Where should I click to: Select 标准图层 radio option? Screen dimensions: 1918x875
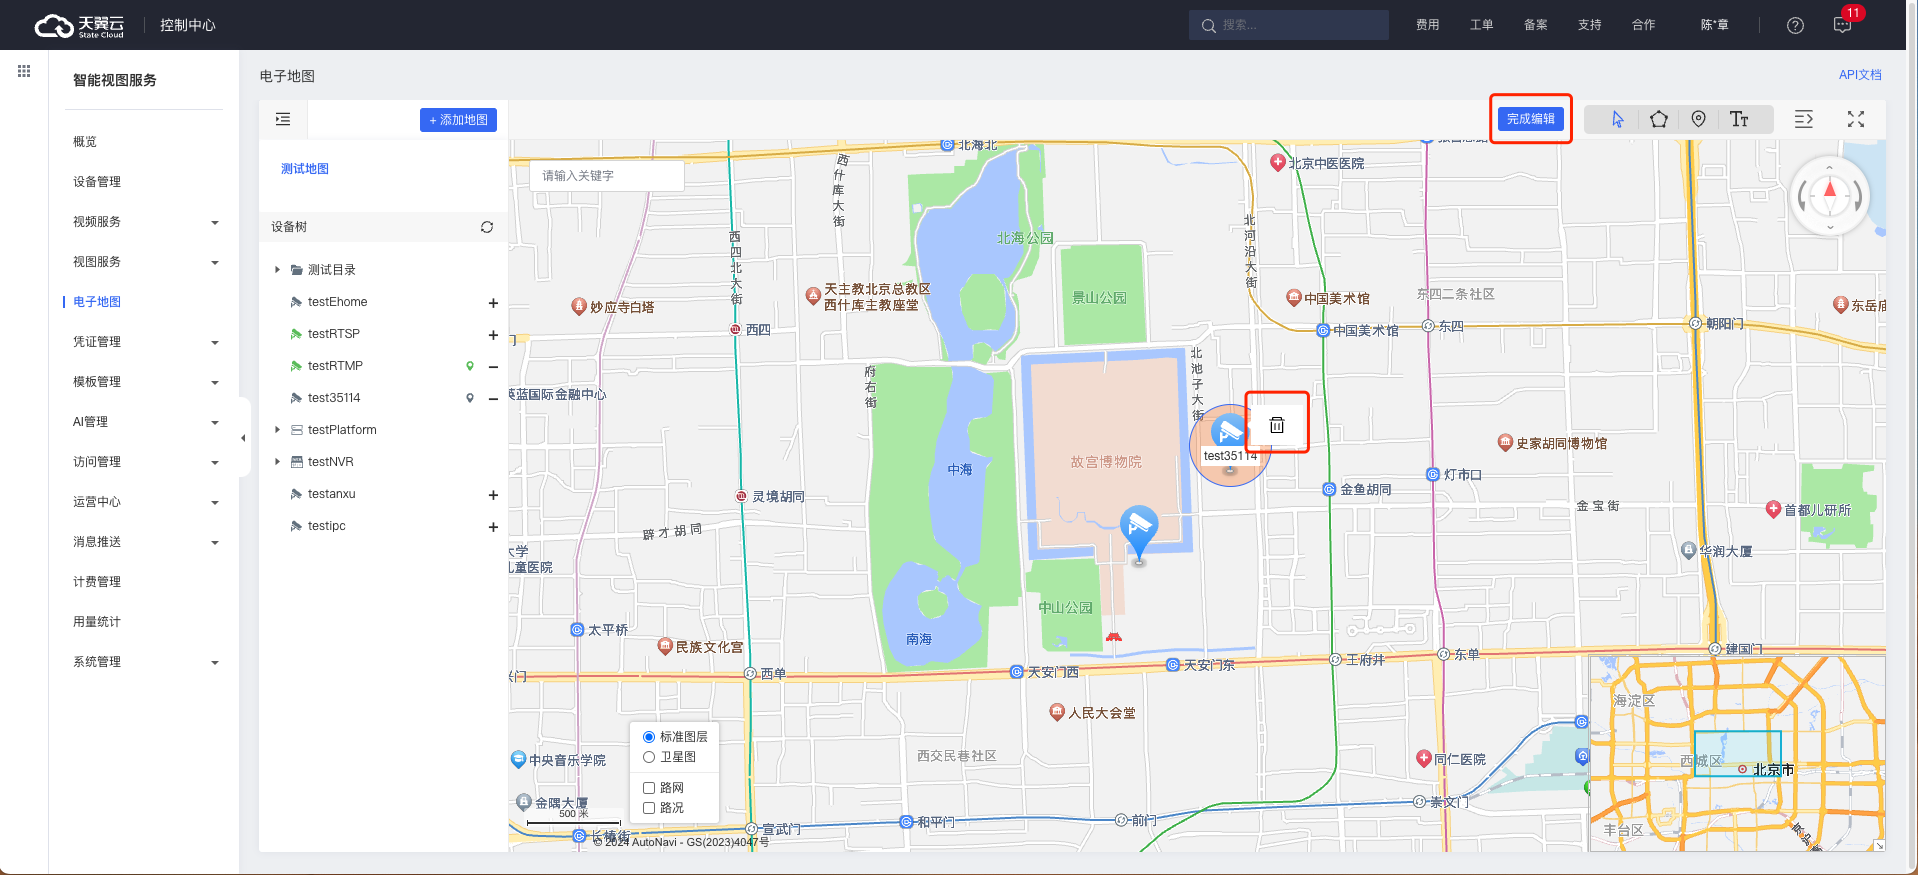(x=649, y=737)
